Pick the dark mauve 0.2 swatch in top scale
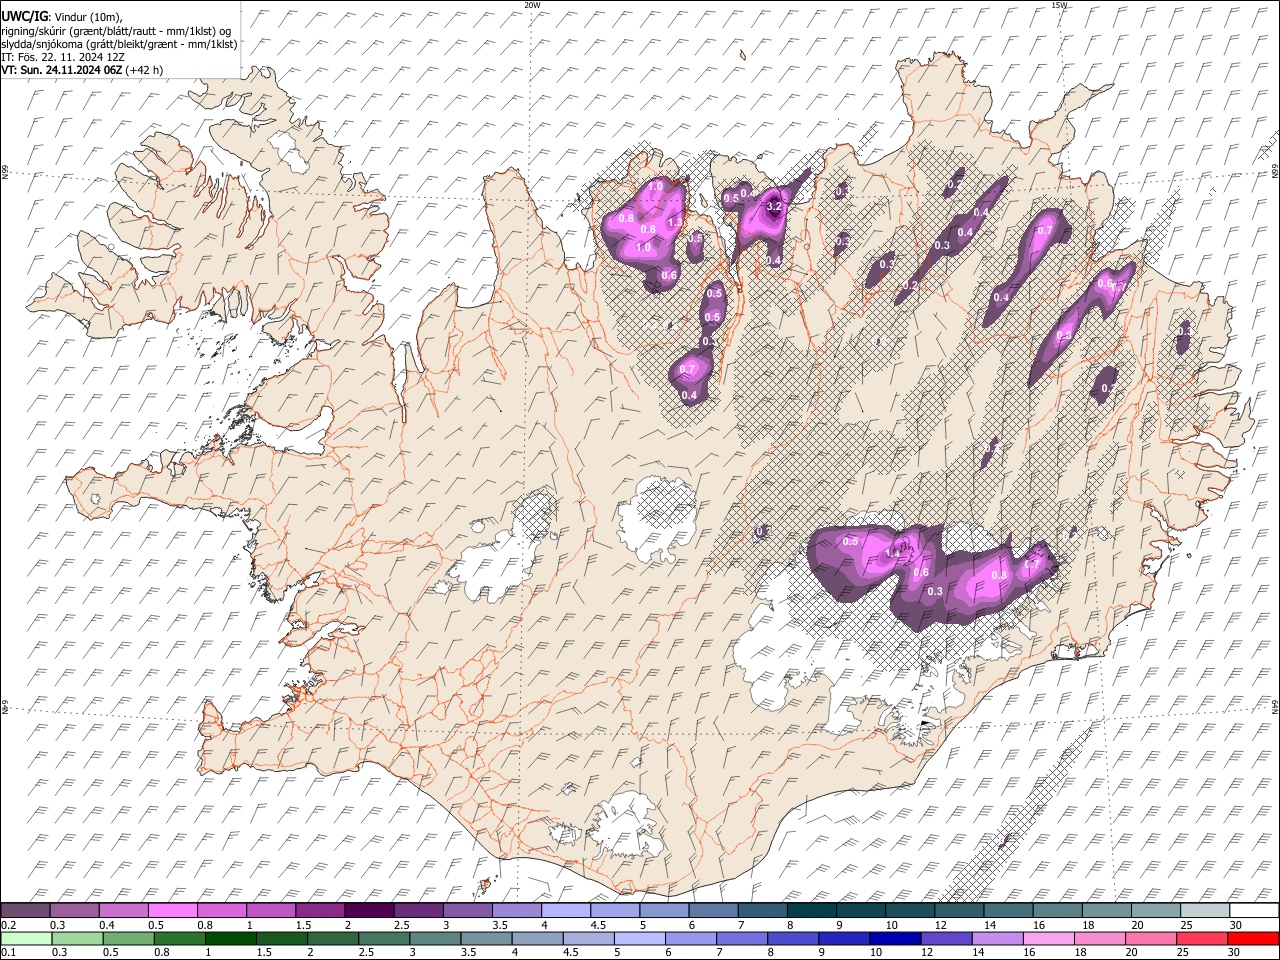Image resolution: width=1280 pixels, height=960 pixels. [25, 911]
